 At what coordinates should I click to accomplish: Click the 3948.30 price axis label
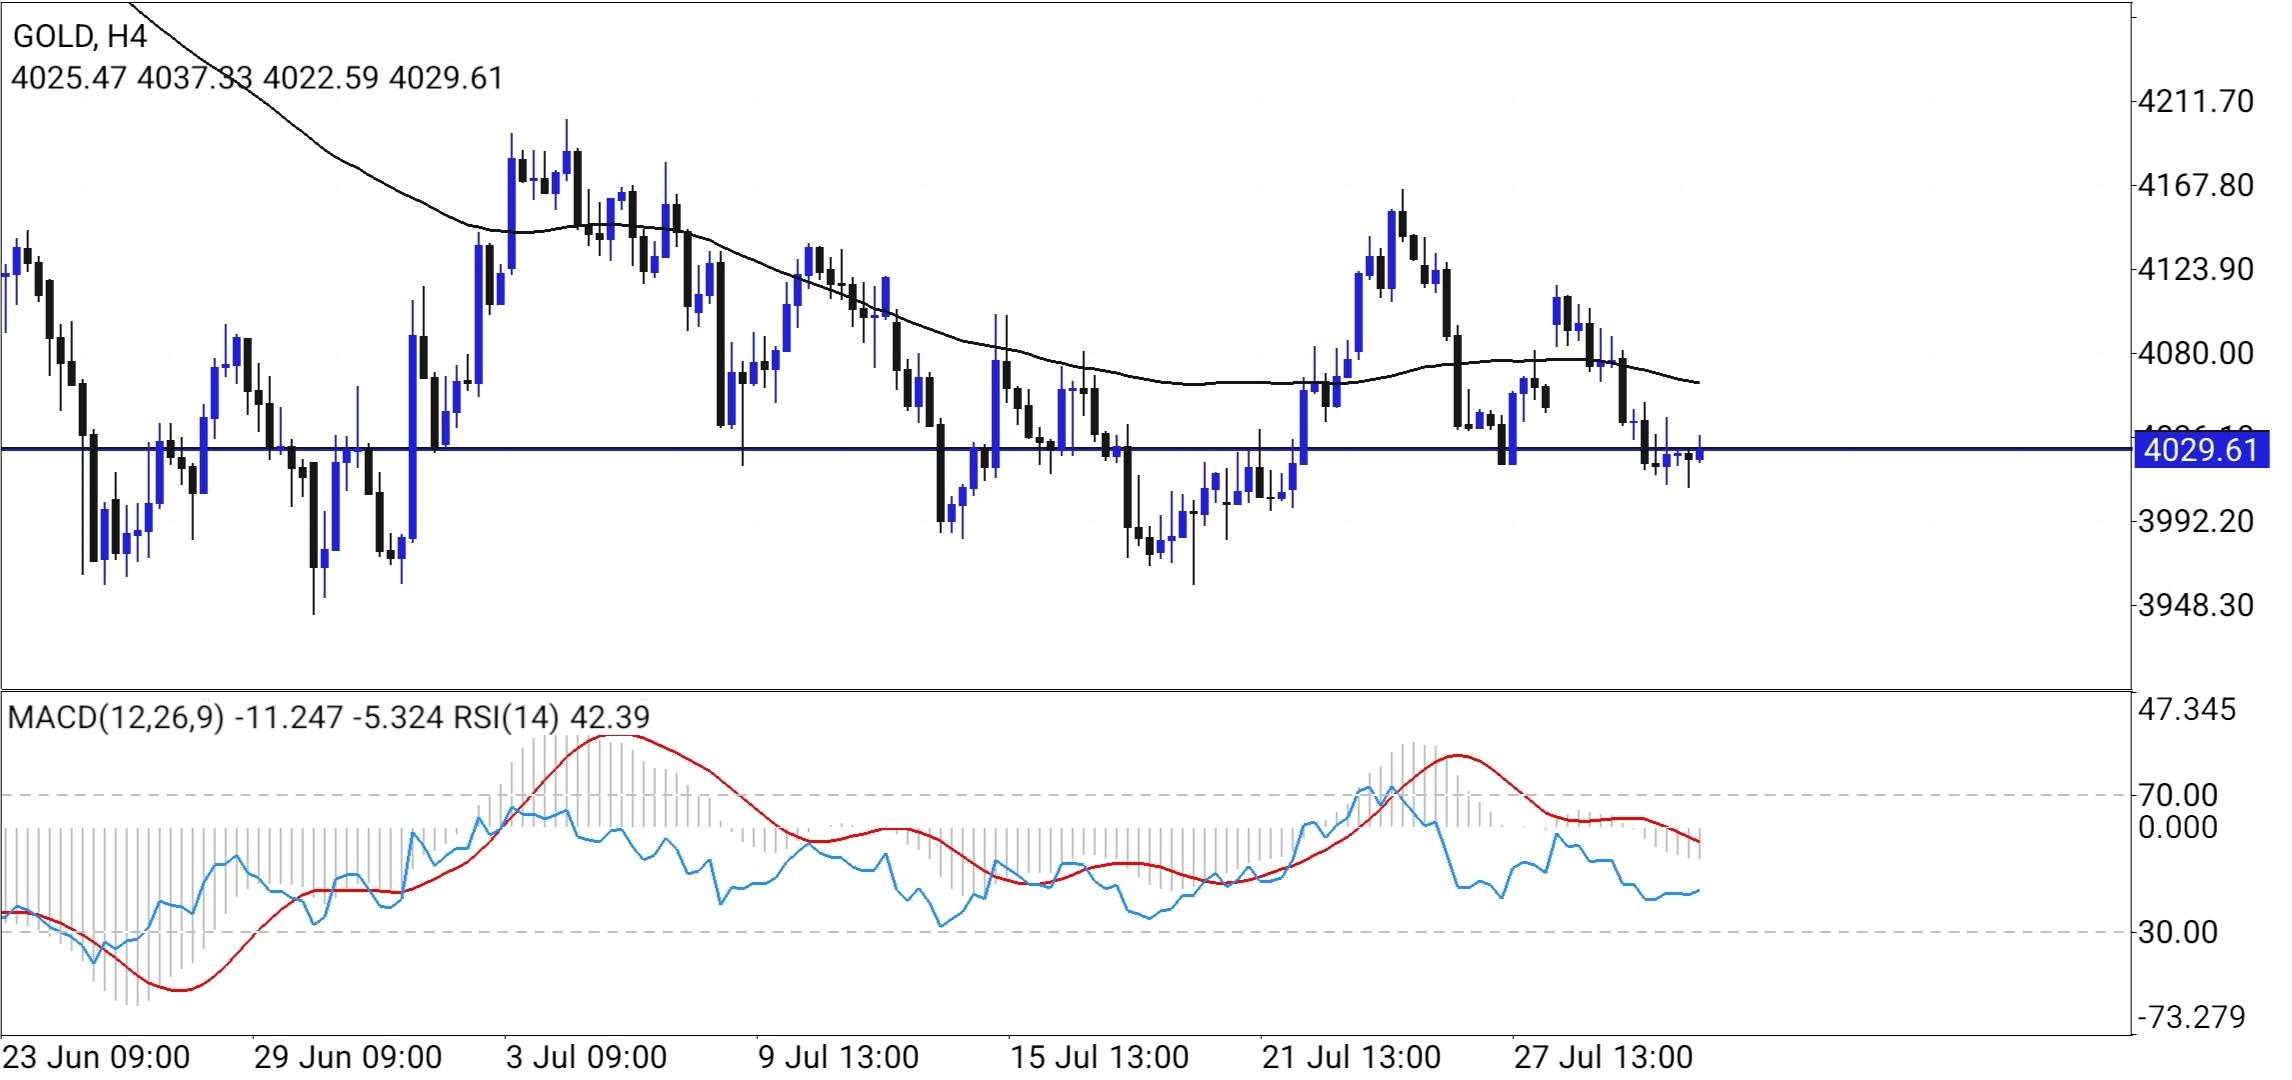coord(2194,605)
